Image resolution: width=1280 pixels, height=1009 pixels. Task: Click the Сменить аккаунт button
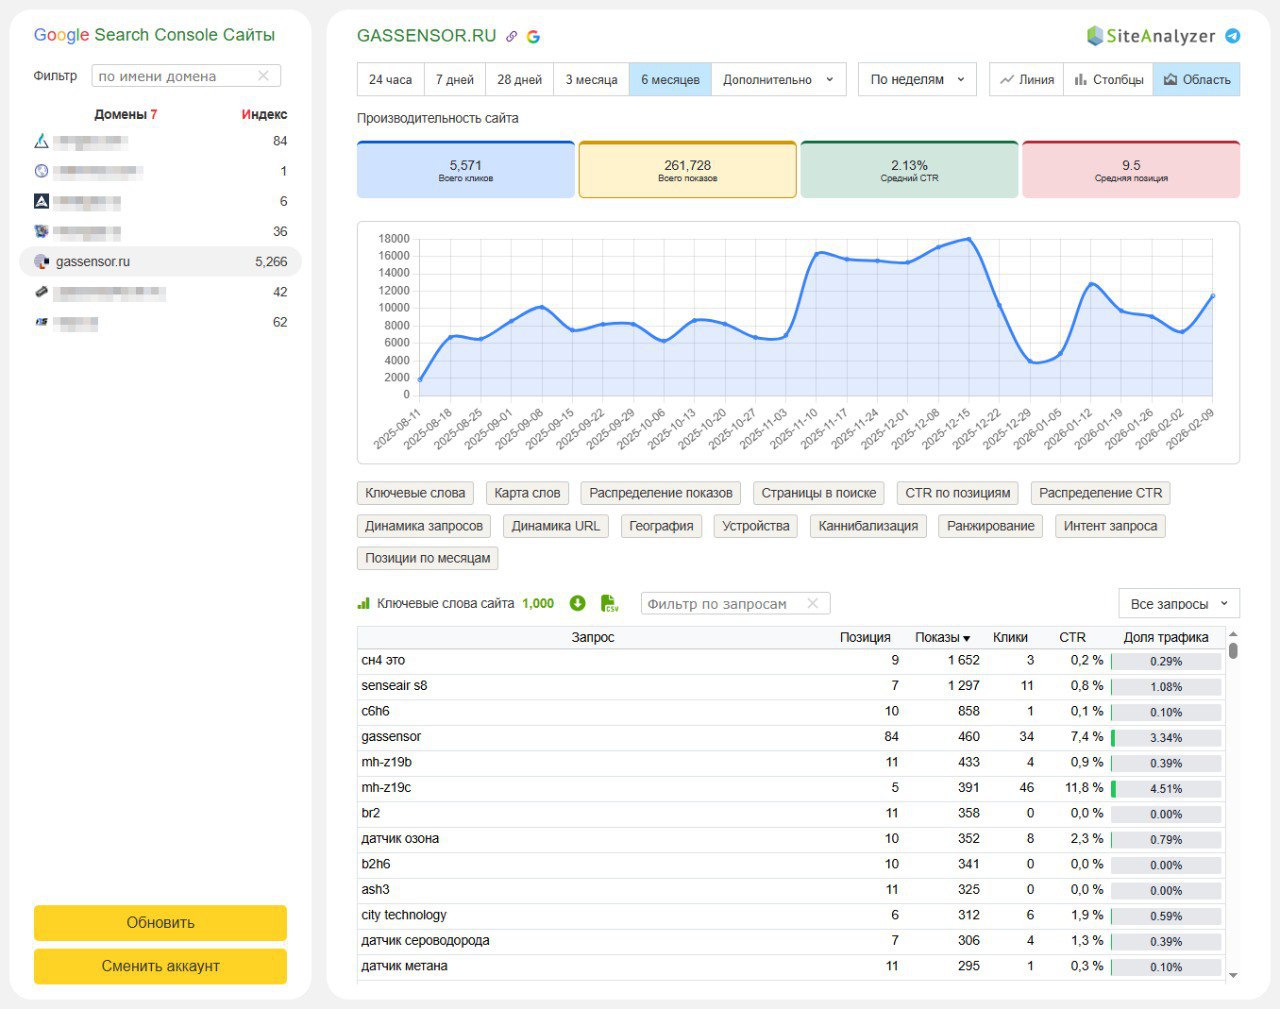(x=160, y=966)
